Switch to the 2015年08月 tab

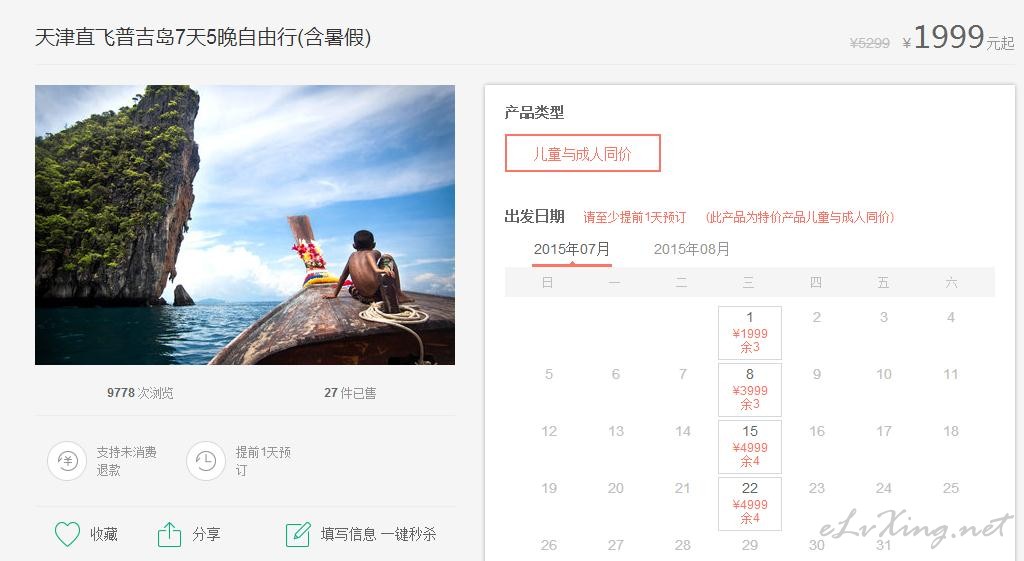(692, 249)
